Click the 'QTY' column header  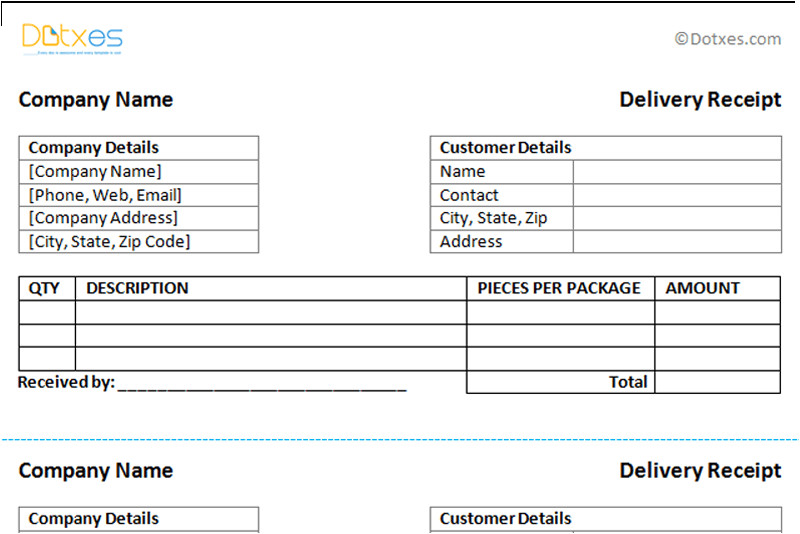[x=47, y=289]
